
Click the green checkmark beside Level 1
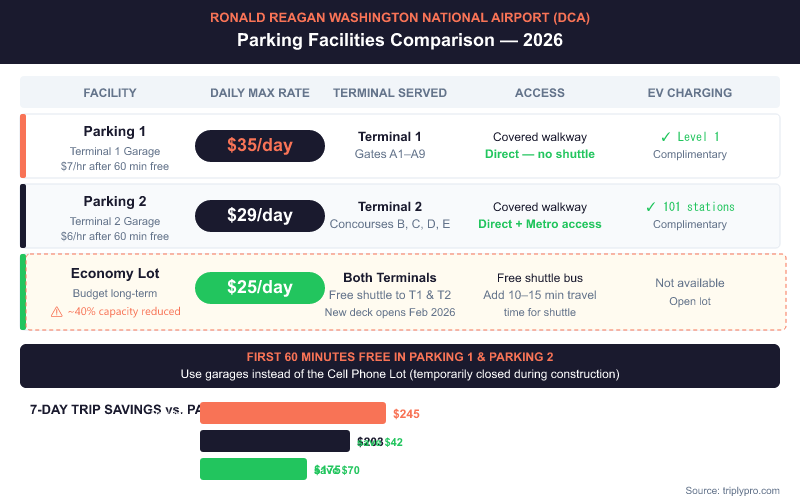point(665,136)
